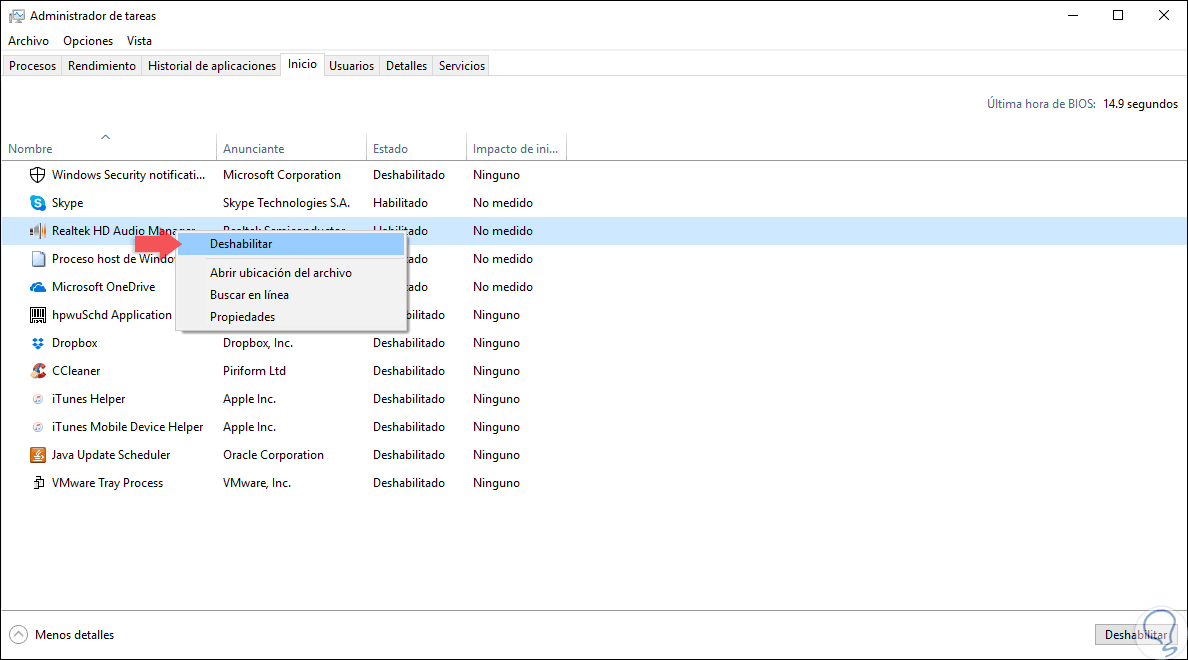Switch to Historial de aplicaciones tab
The width and height of the screenshot is (1188, 660).
tap(212, 66)
